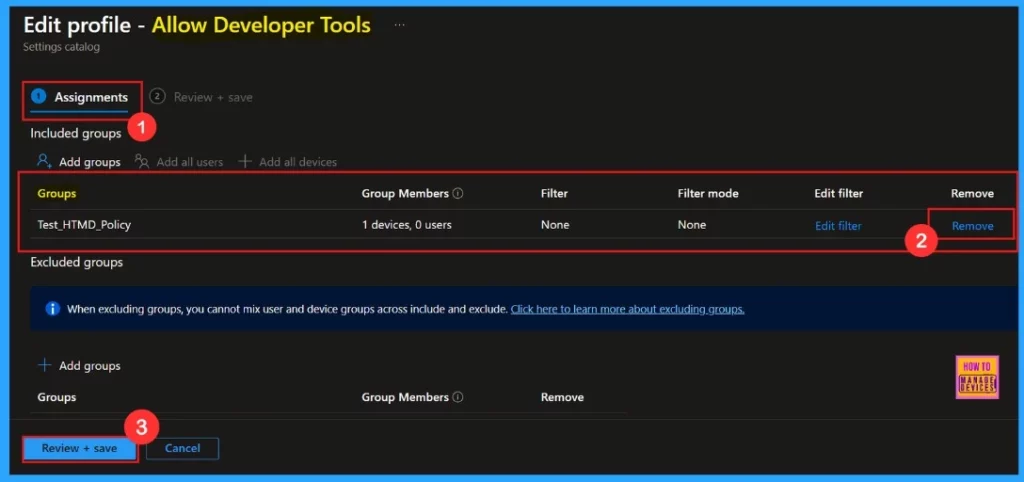Click the '1 devices, 0 users' cell

407,225
